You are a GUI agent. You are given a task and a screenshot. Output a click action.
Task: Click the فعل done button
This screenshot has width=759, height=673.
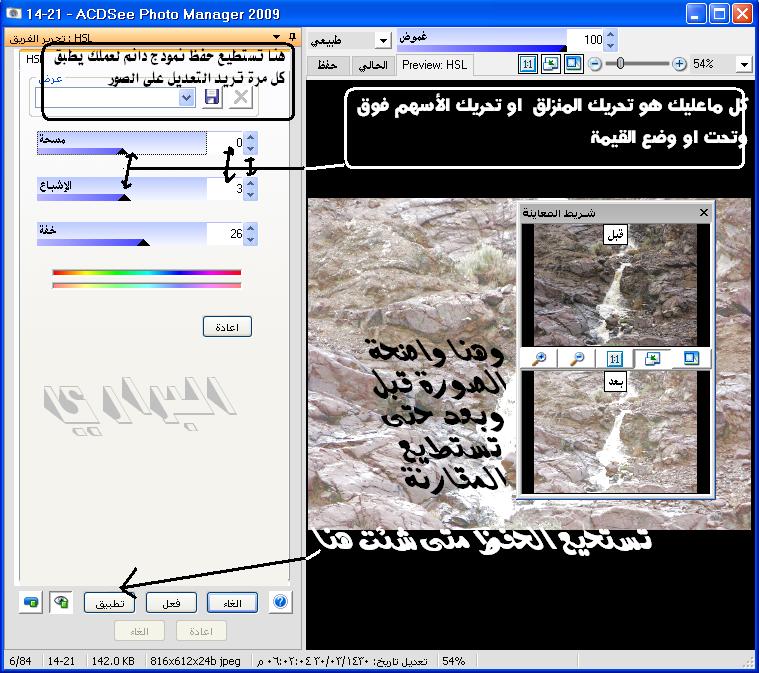171,603
